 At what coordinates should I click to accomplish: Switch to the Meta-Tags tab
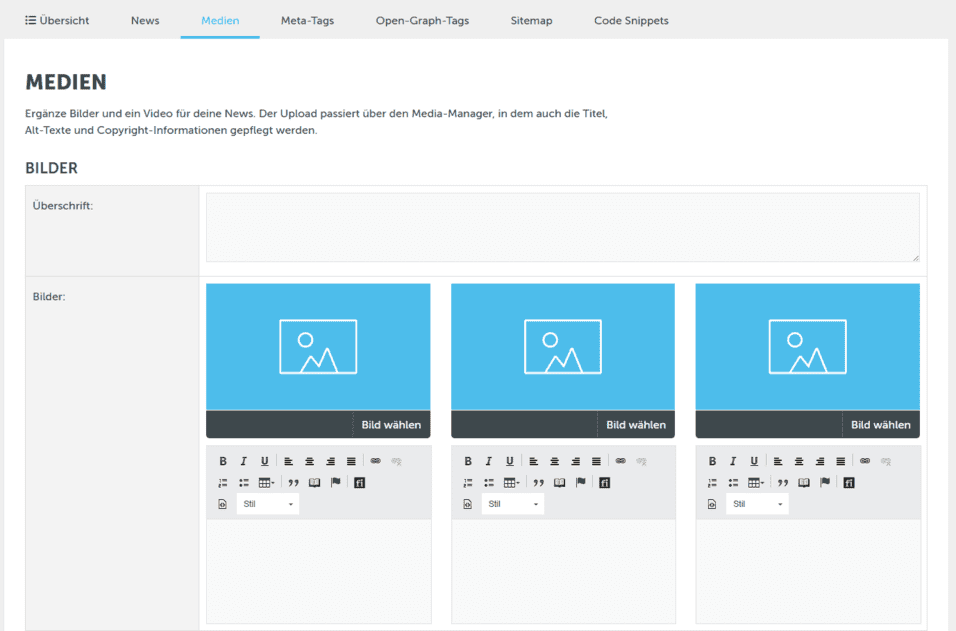point(307,20)
